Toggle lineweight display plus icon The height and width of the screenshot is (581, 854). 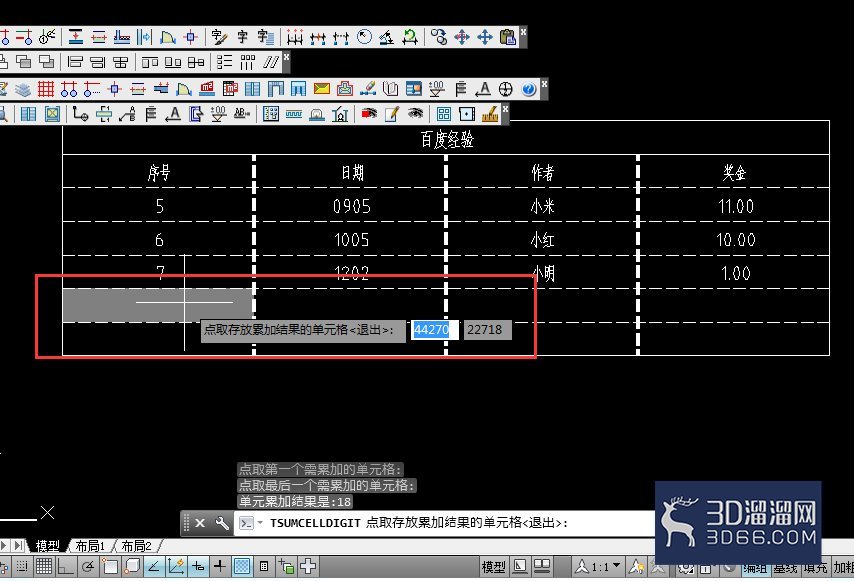coord(219,567)
